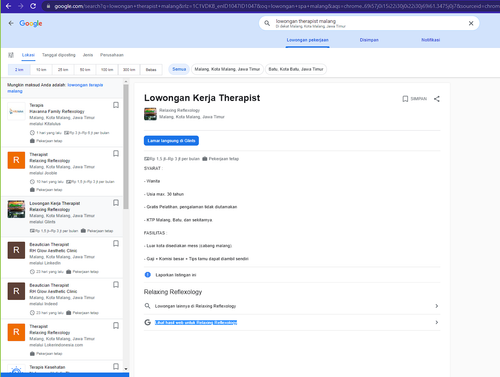Viewport: 500px width, 377px height.
Task: Open the Terapis Kesehatan listing
Action: click(x=62, y=367)
